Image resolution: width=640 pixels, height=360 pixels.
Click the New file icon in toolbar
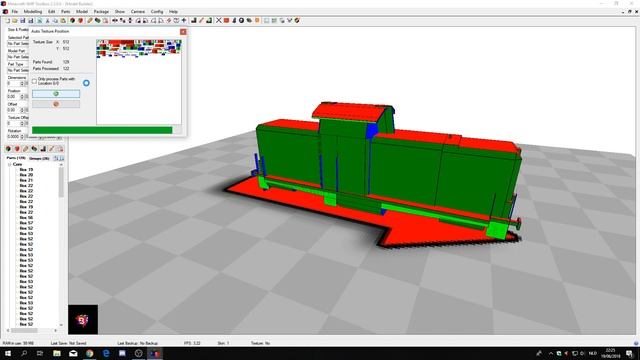pyautogui.click(x=7, y=20)
